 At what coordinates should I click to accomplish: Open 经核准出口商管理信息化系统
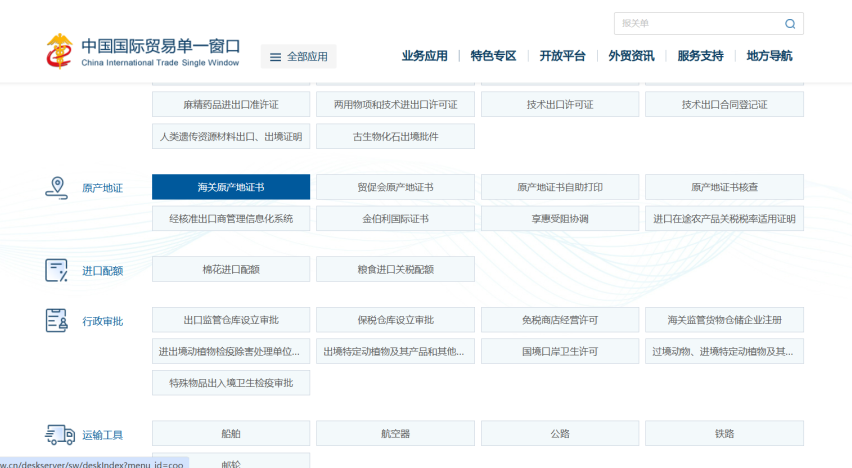pos(231,219)
